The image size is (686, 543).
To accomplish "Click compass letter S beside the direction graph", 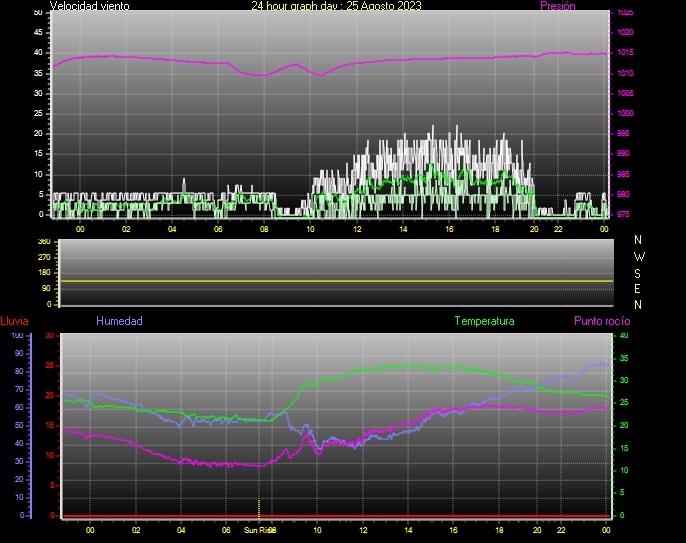I will 637,273.
